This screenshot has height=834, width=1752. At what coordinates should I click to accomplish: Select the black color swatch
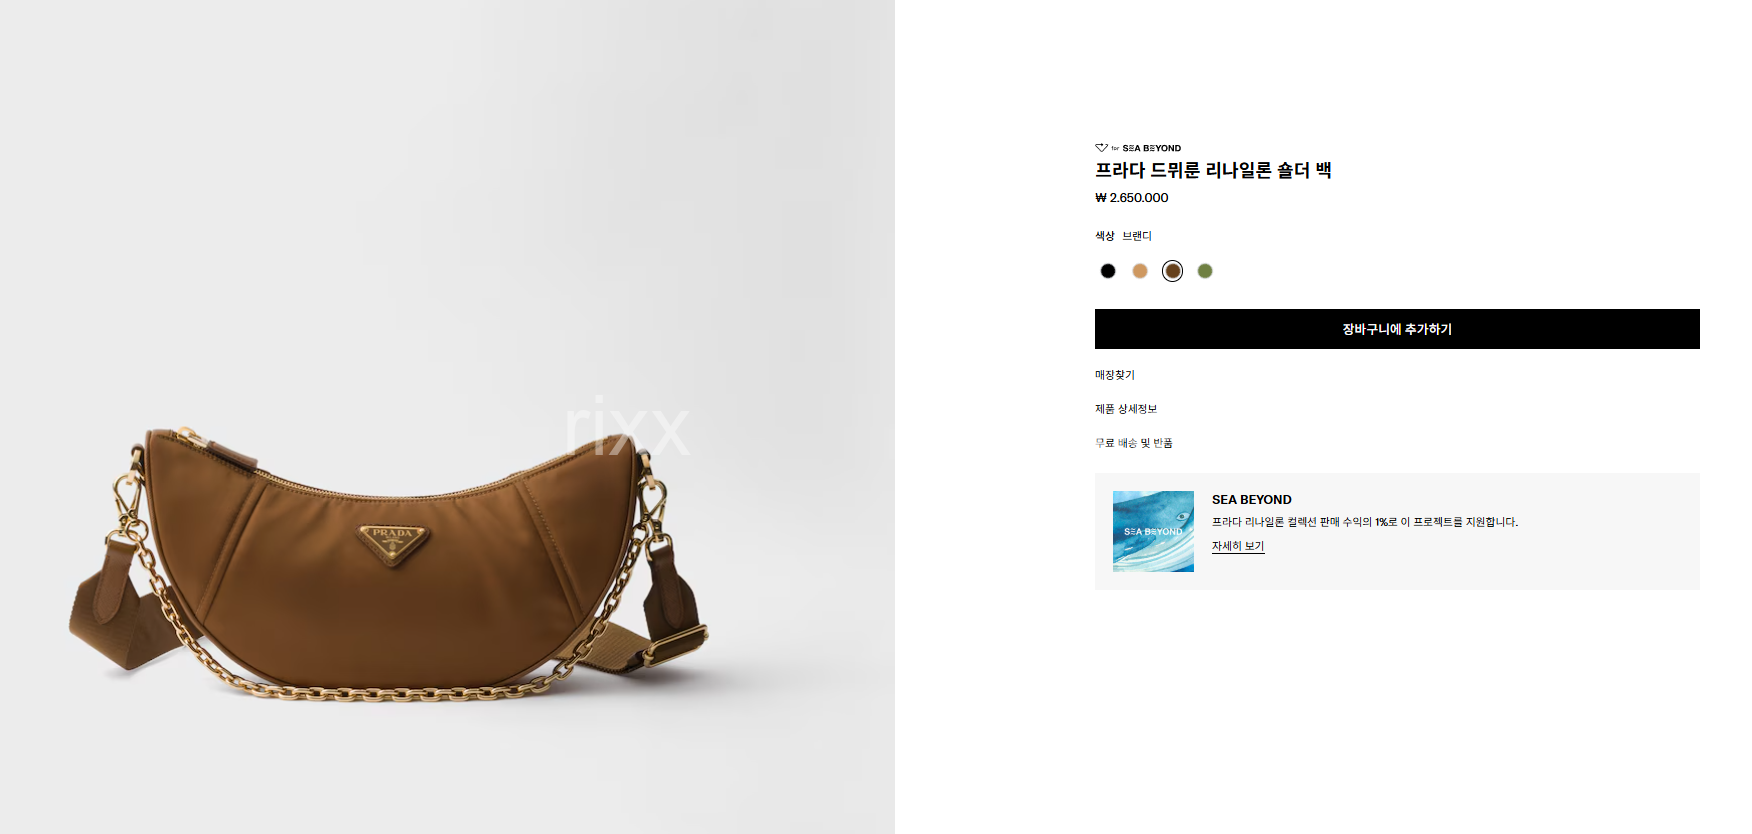click(1107, 271)
